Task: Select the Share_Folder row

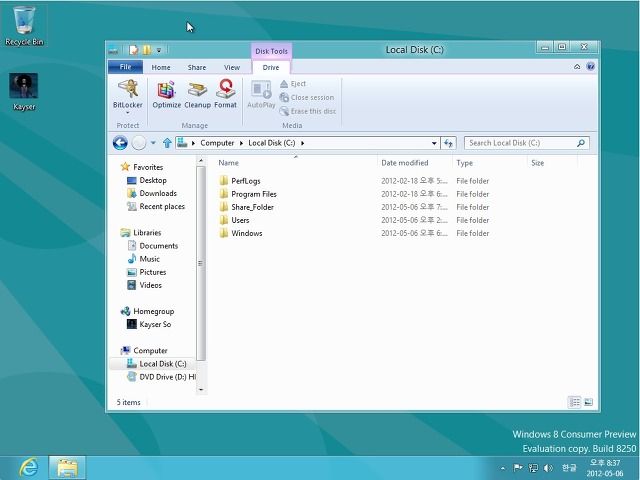Action: (x=252, y=207)
